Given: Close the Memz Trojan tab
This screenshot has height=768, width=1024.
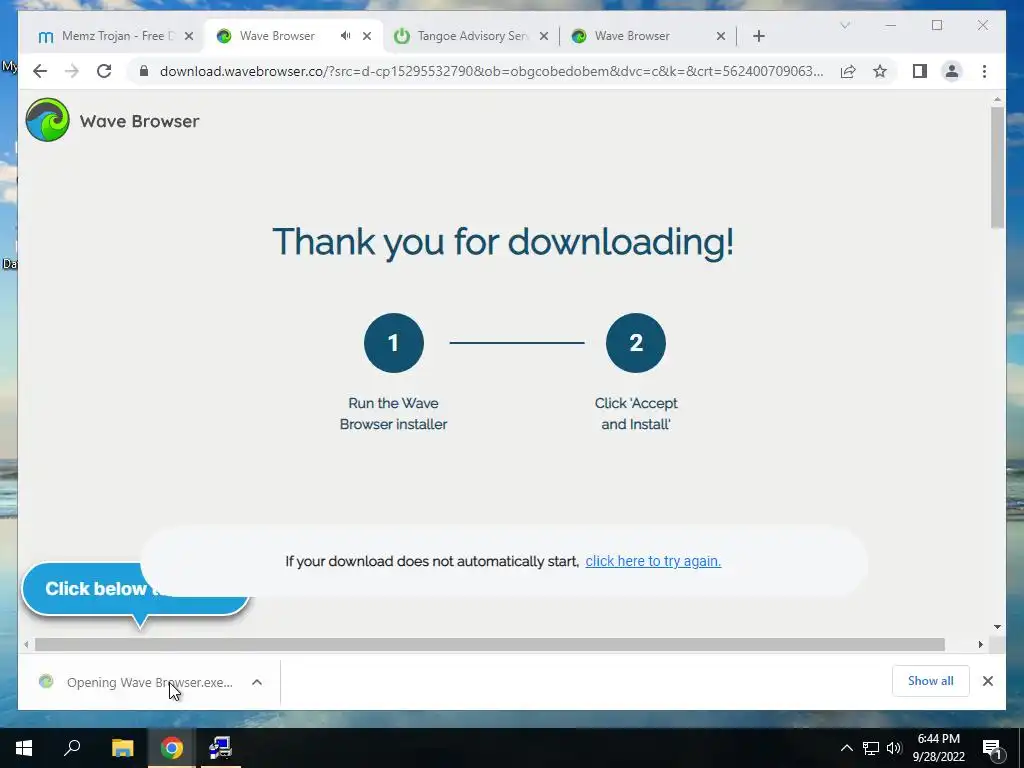Looking at the screenshot, I should [189, 36].
